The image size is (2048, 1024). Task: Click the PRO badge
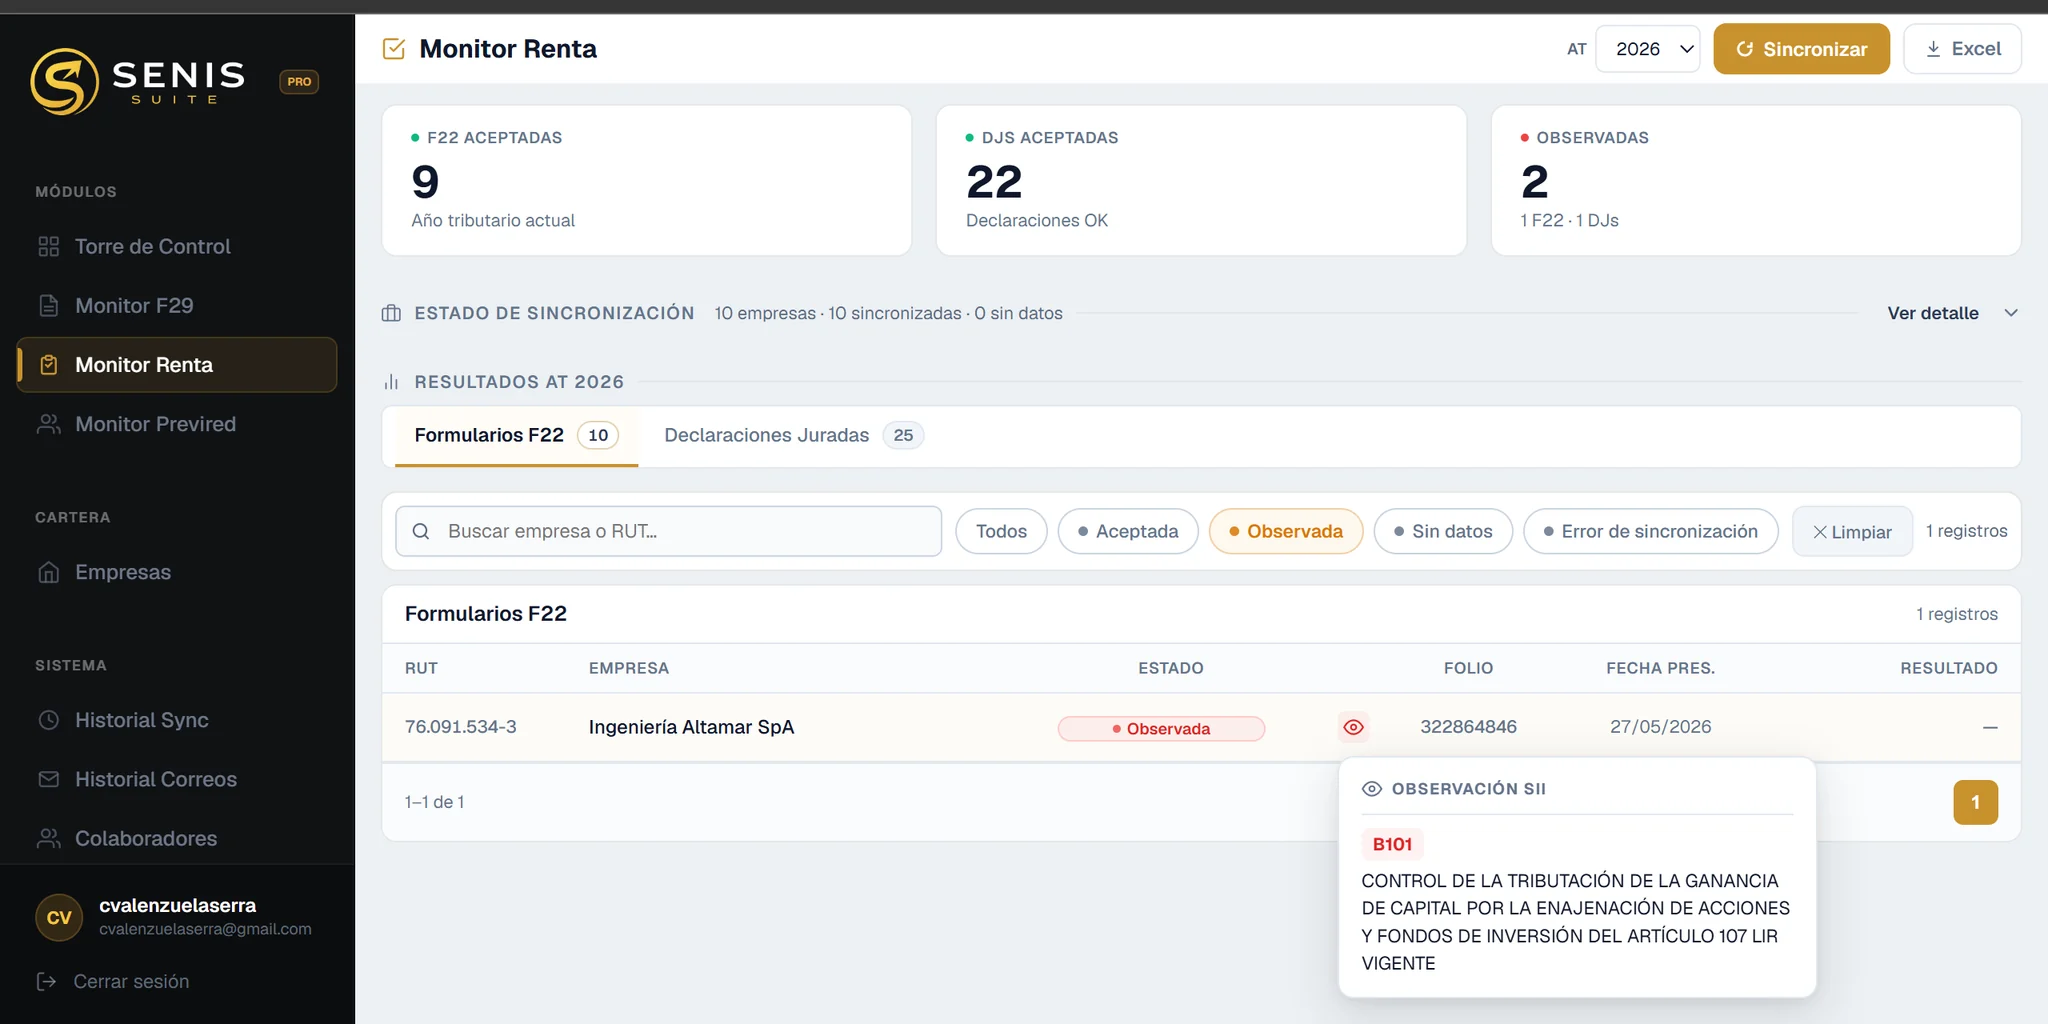pyautogui.click(x=299, y=82)
